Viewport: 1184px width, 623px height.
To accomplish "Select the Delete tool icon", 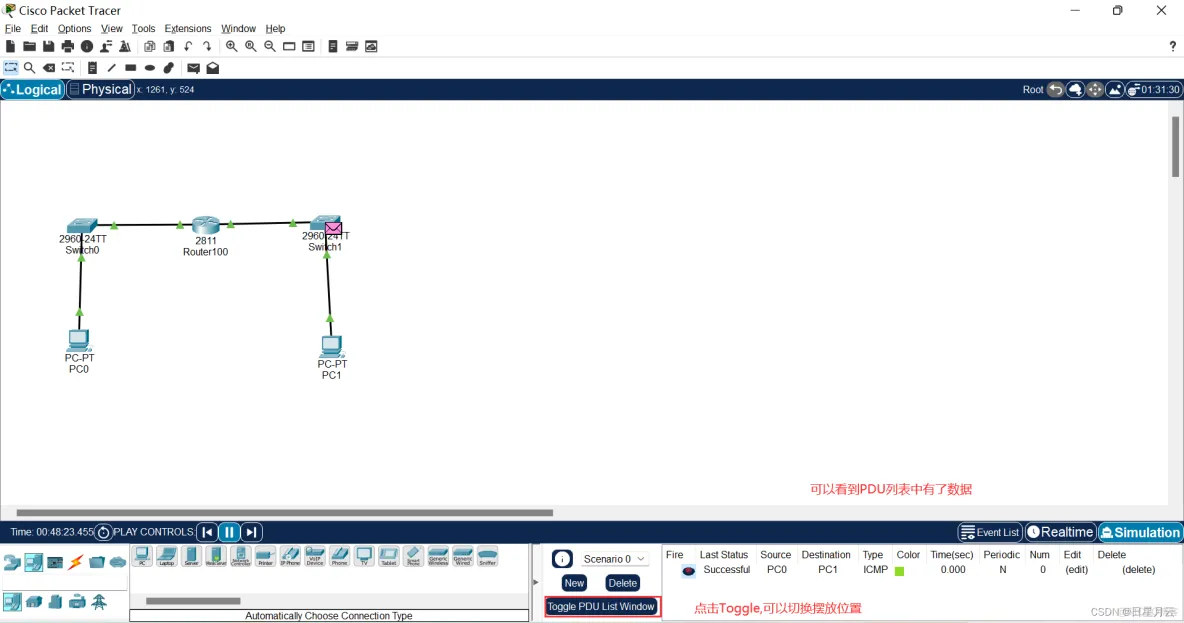I will point(49,68).
